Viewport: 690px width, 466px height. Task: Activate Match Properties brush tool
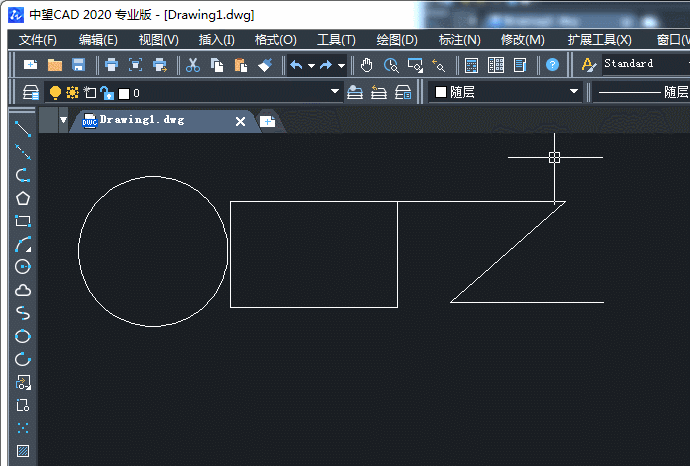[x=265, y=65]
